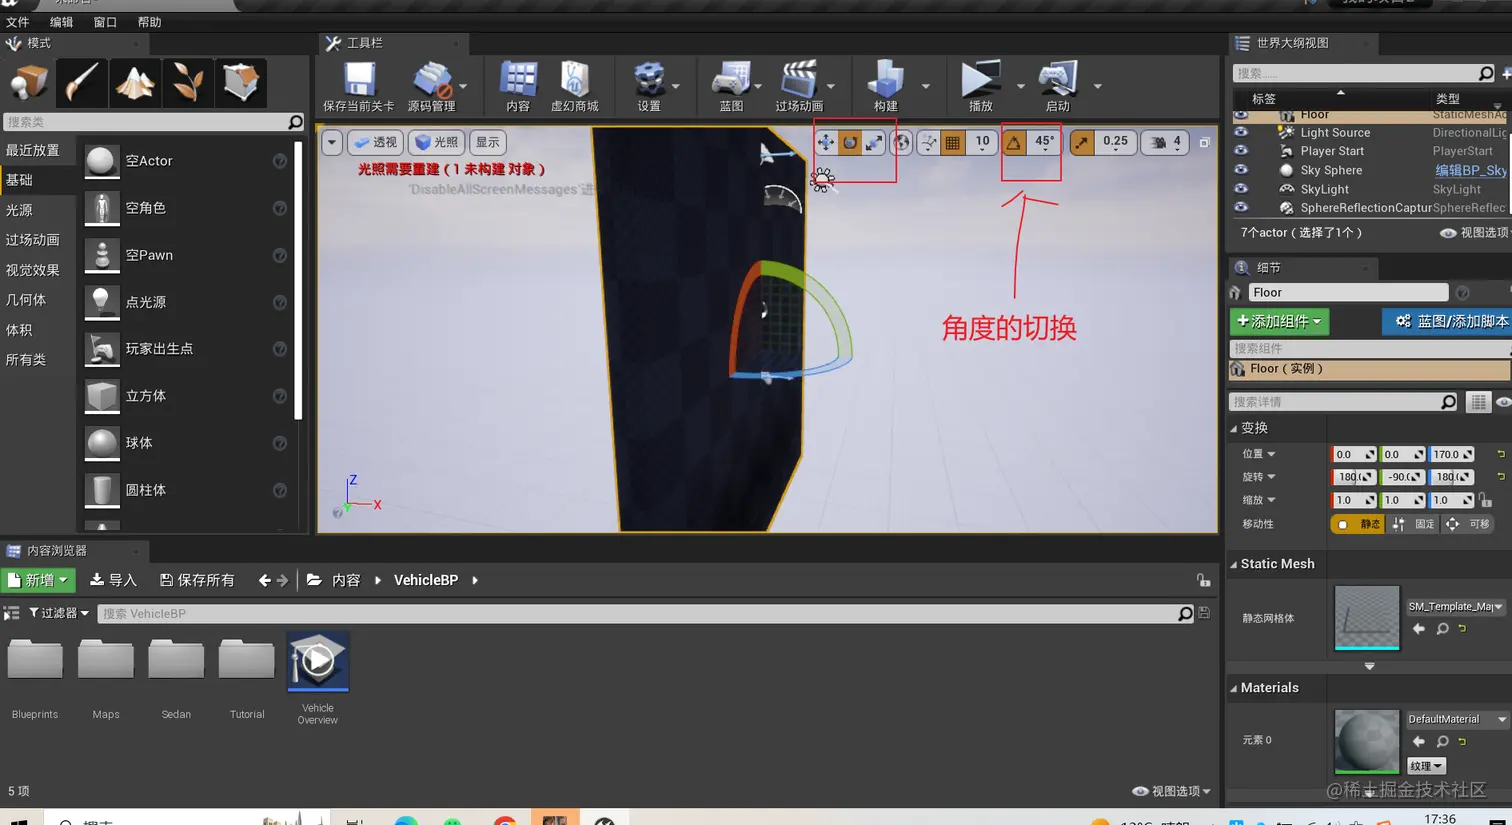Screen dimensions: 1512x825
Task: Open the viewport options dropdown arrow
Action: tap(331, 143)
